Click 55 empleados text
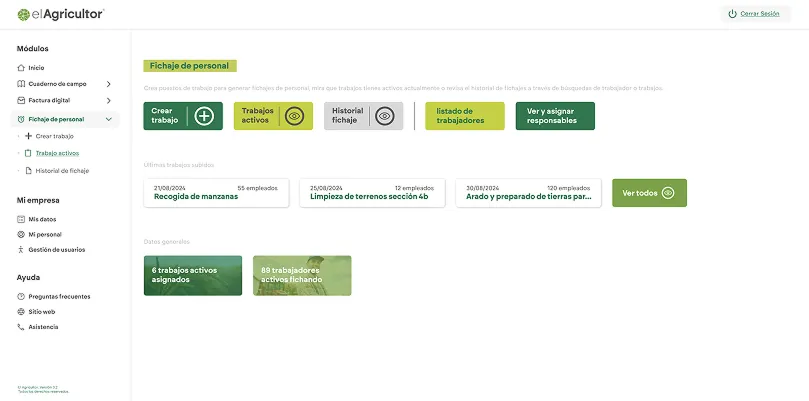The width and height of the screenshot is (809, 401). click(x=257, y=188)
